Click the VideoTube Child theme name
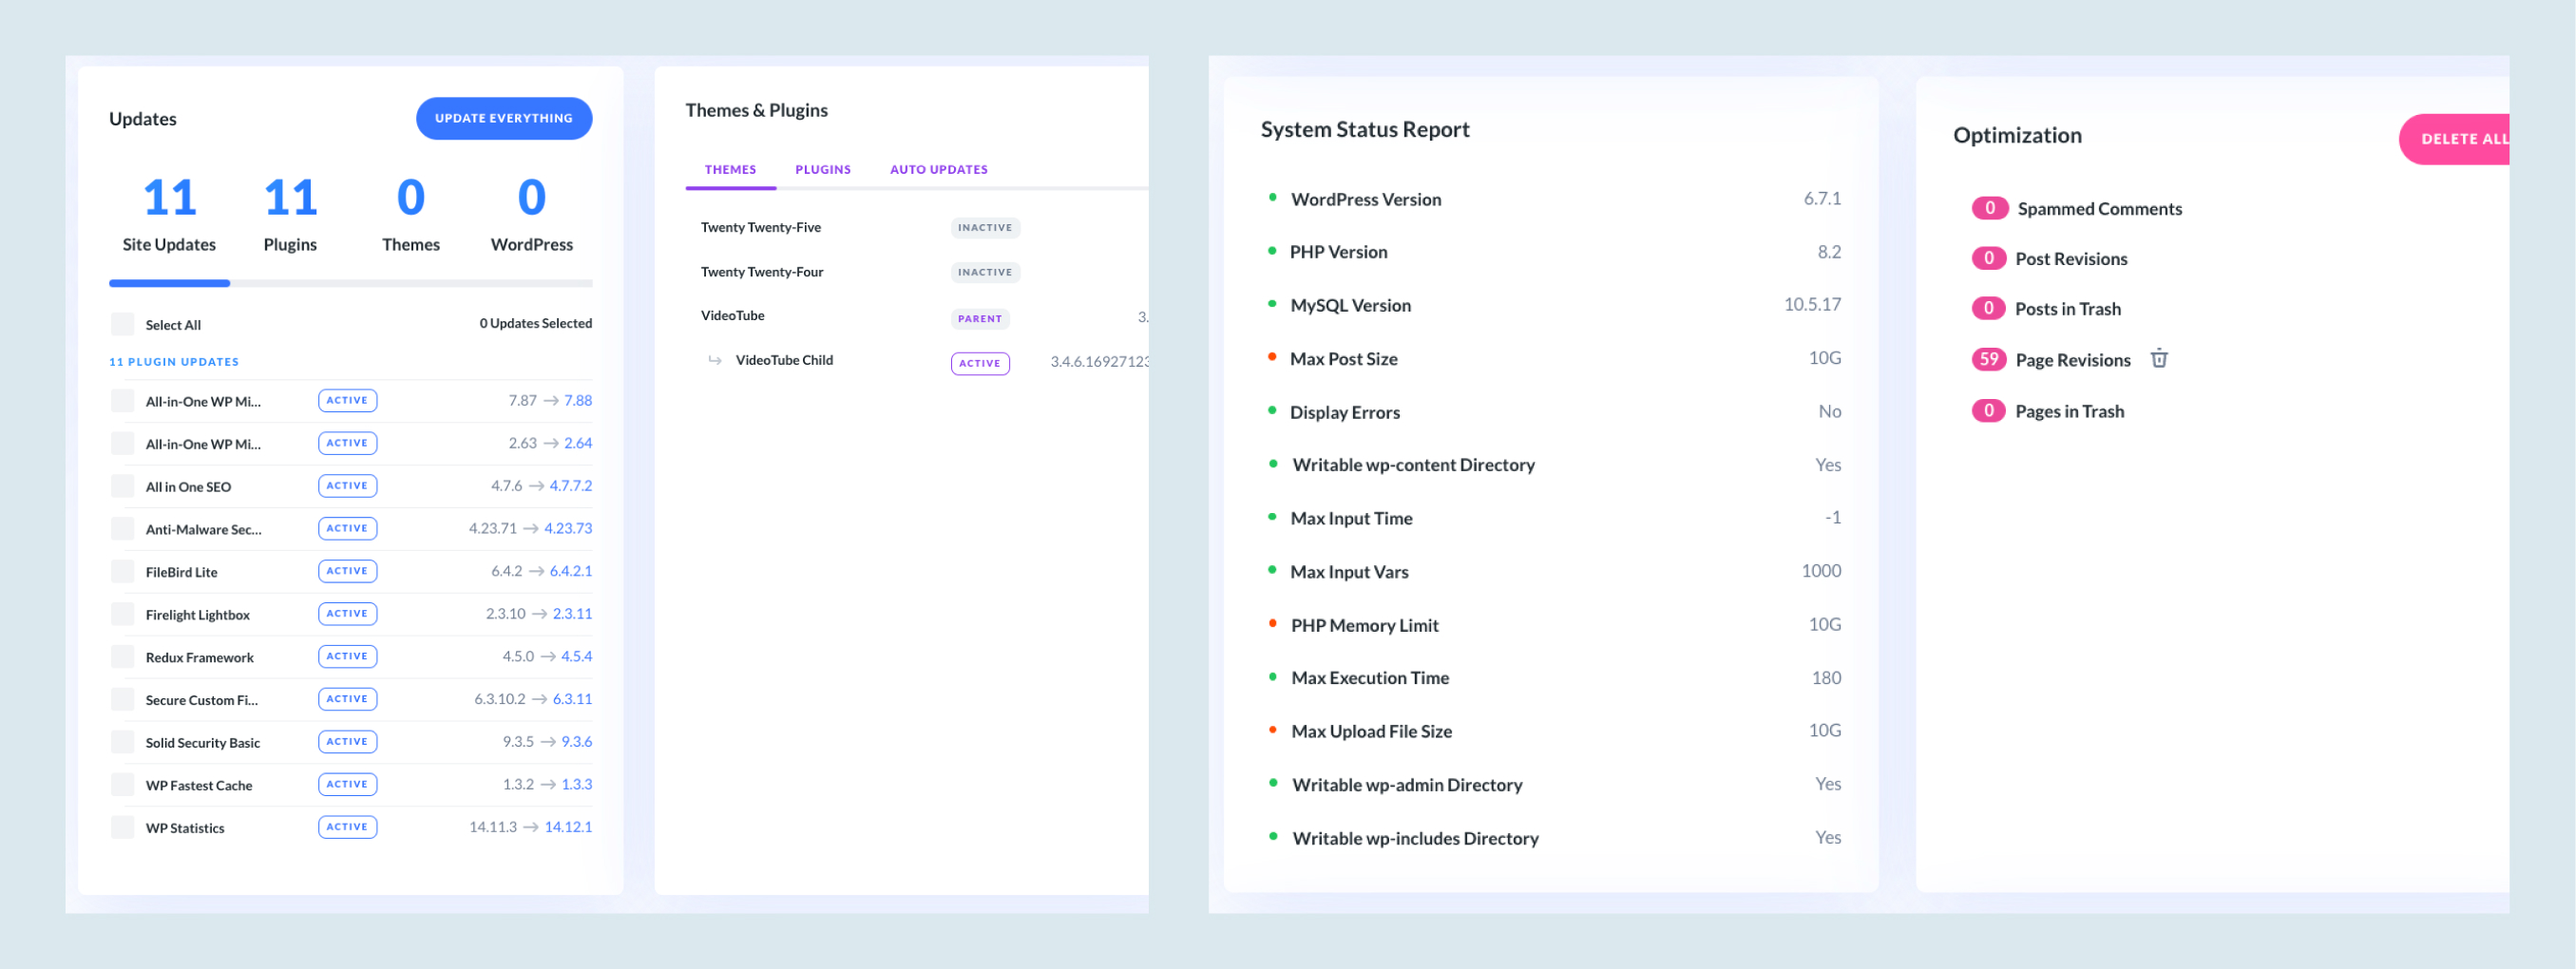Image resolution: width=2576 pixels, height=969 pixels. [x=784, y=360]
